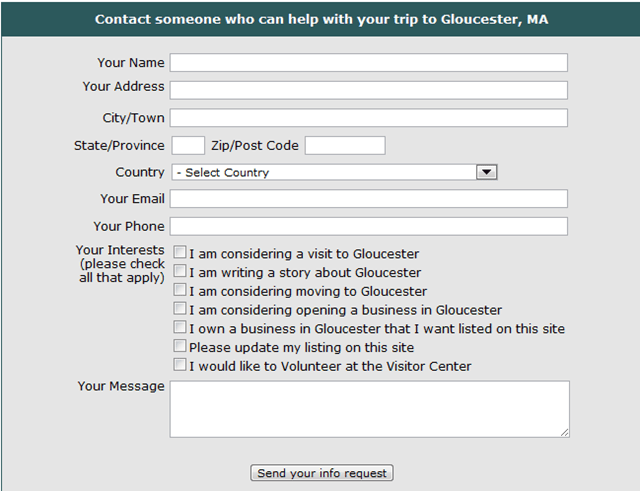Tick 'I am considering moving to Gloucester'
The image size is (640, 491).
[x=180, y=290]
